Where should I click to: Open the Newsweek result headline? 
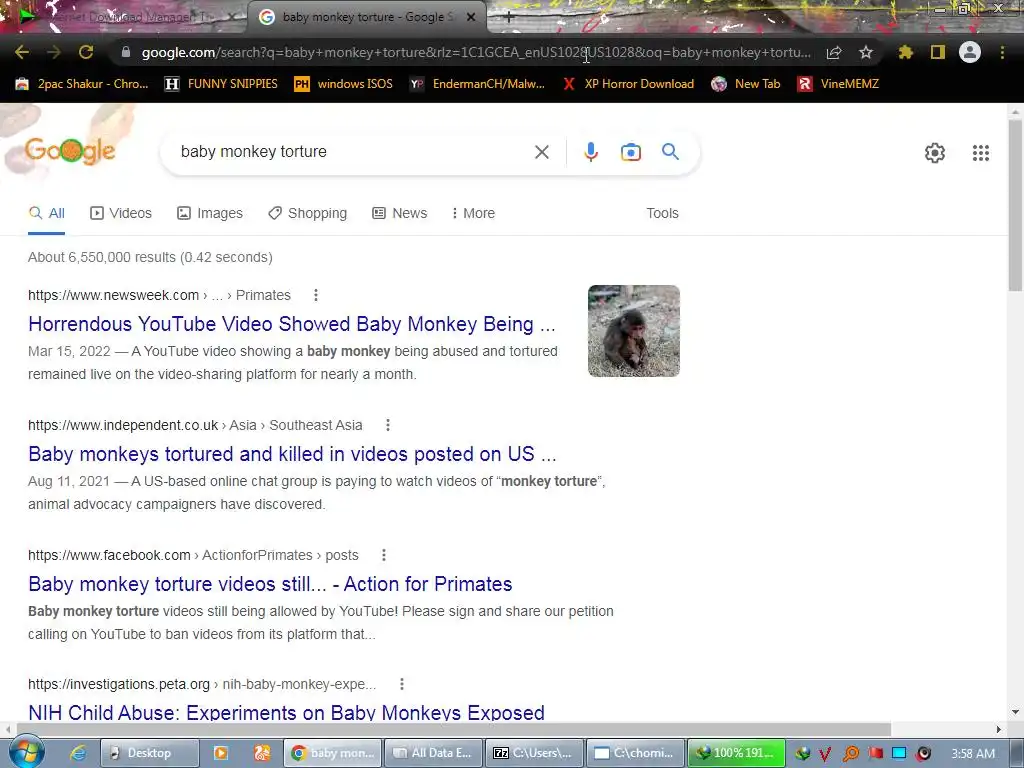tap(292, 324)
